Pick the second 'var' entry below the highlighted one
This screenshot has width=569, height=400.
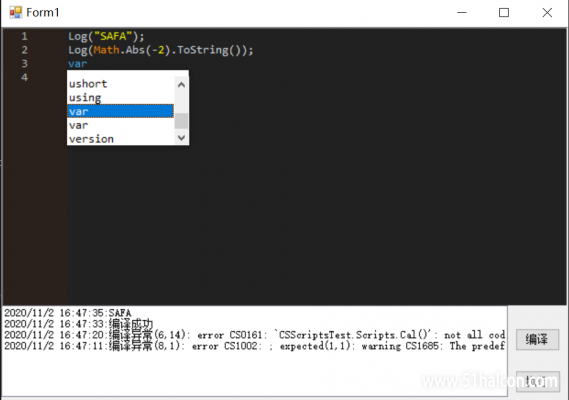tap(120, 125)
